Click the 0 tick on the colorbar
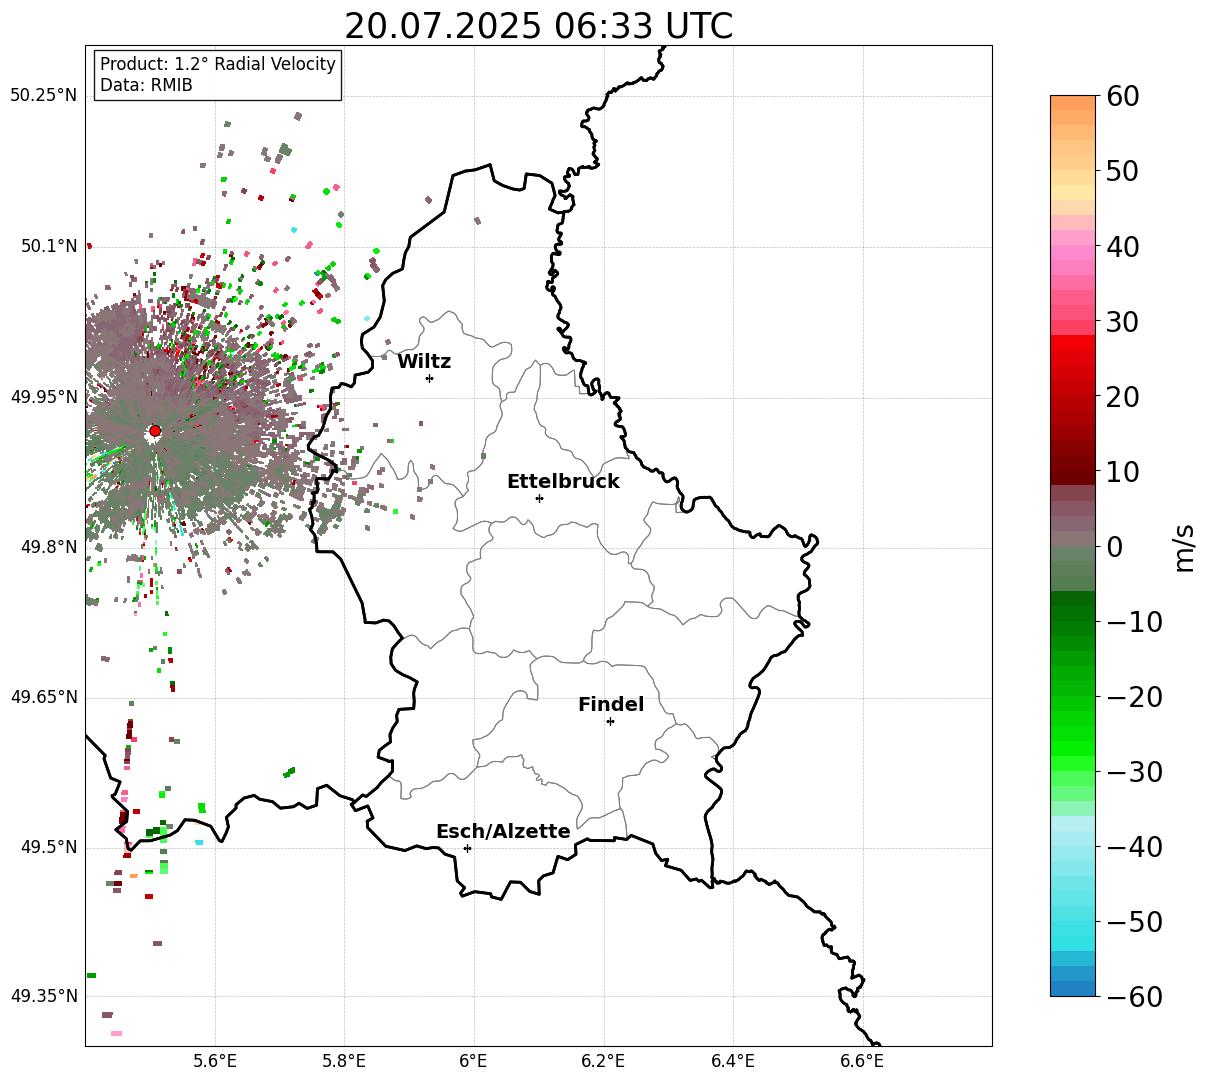Image resolution: width=1207 pixels, height=1081 pixels. tap(1114, 547)
